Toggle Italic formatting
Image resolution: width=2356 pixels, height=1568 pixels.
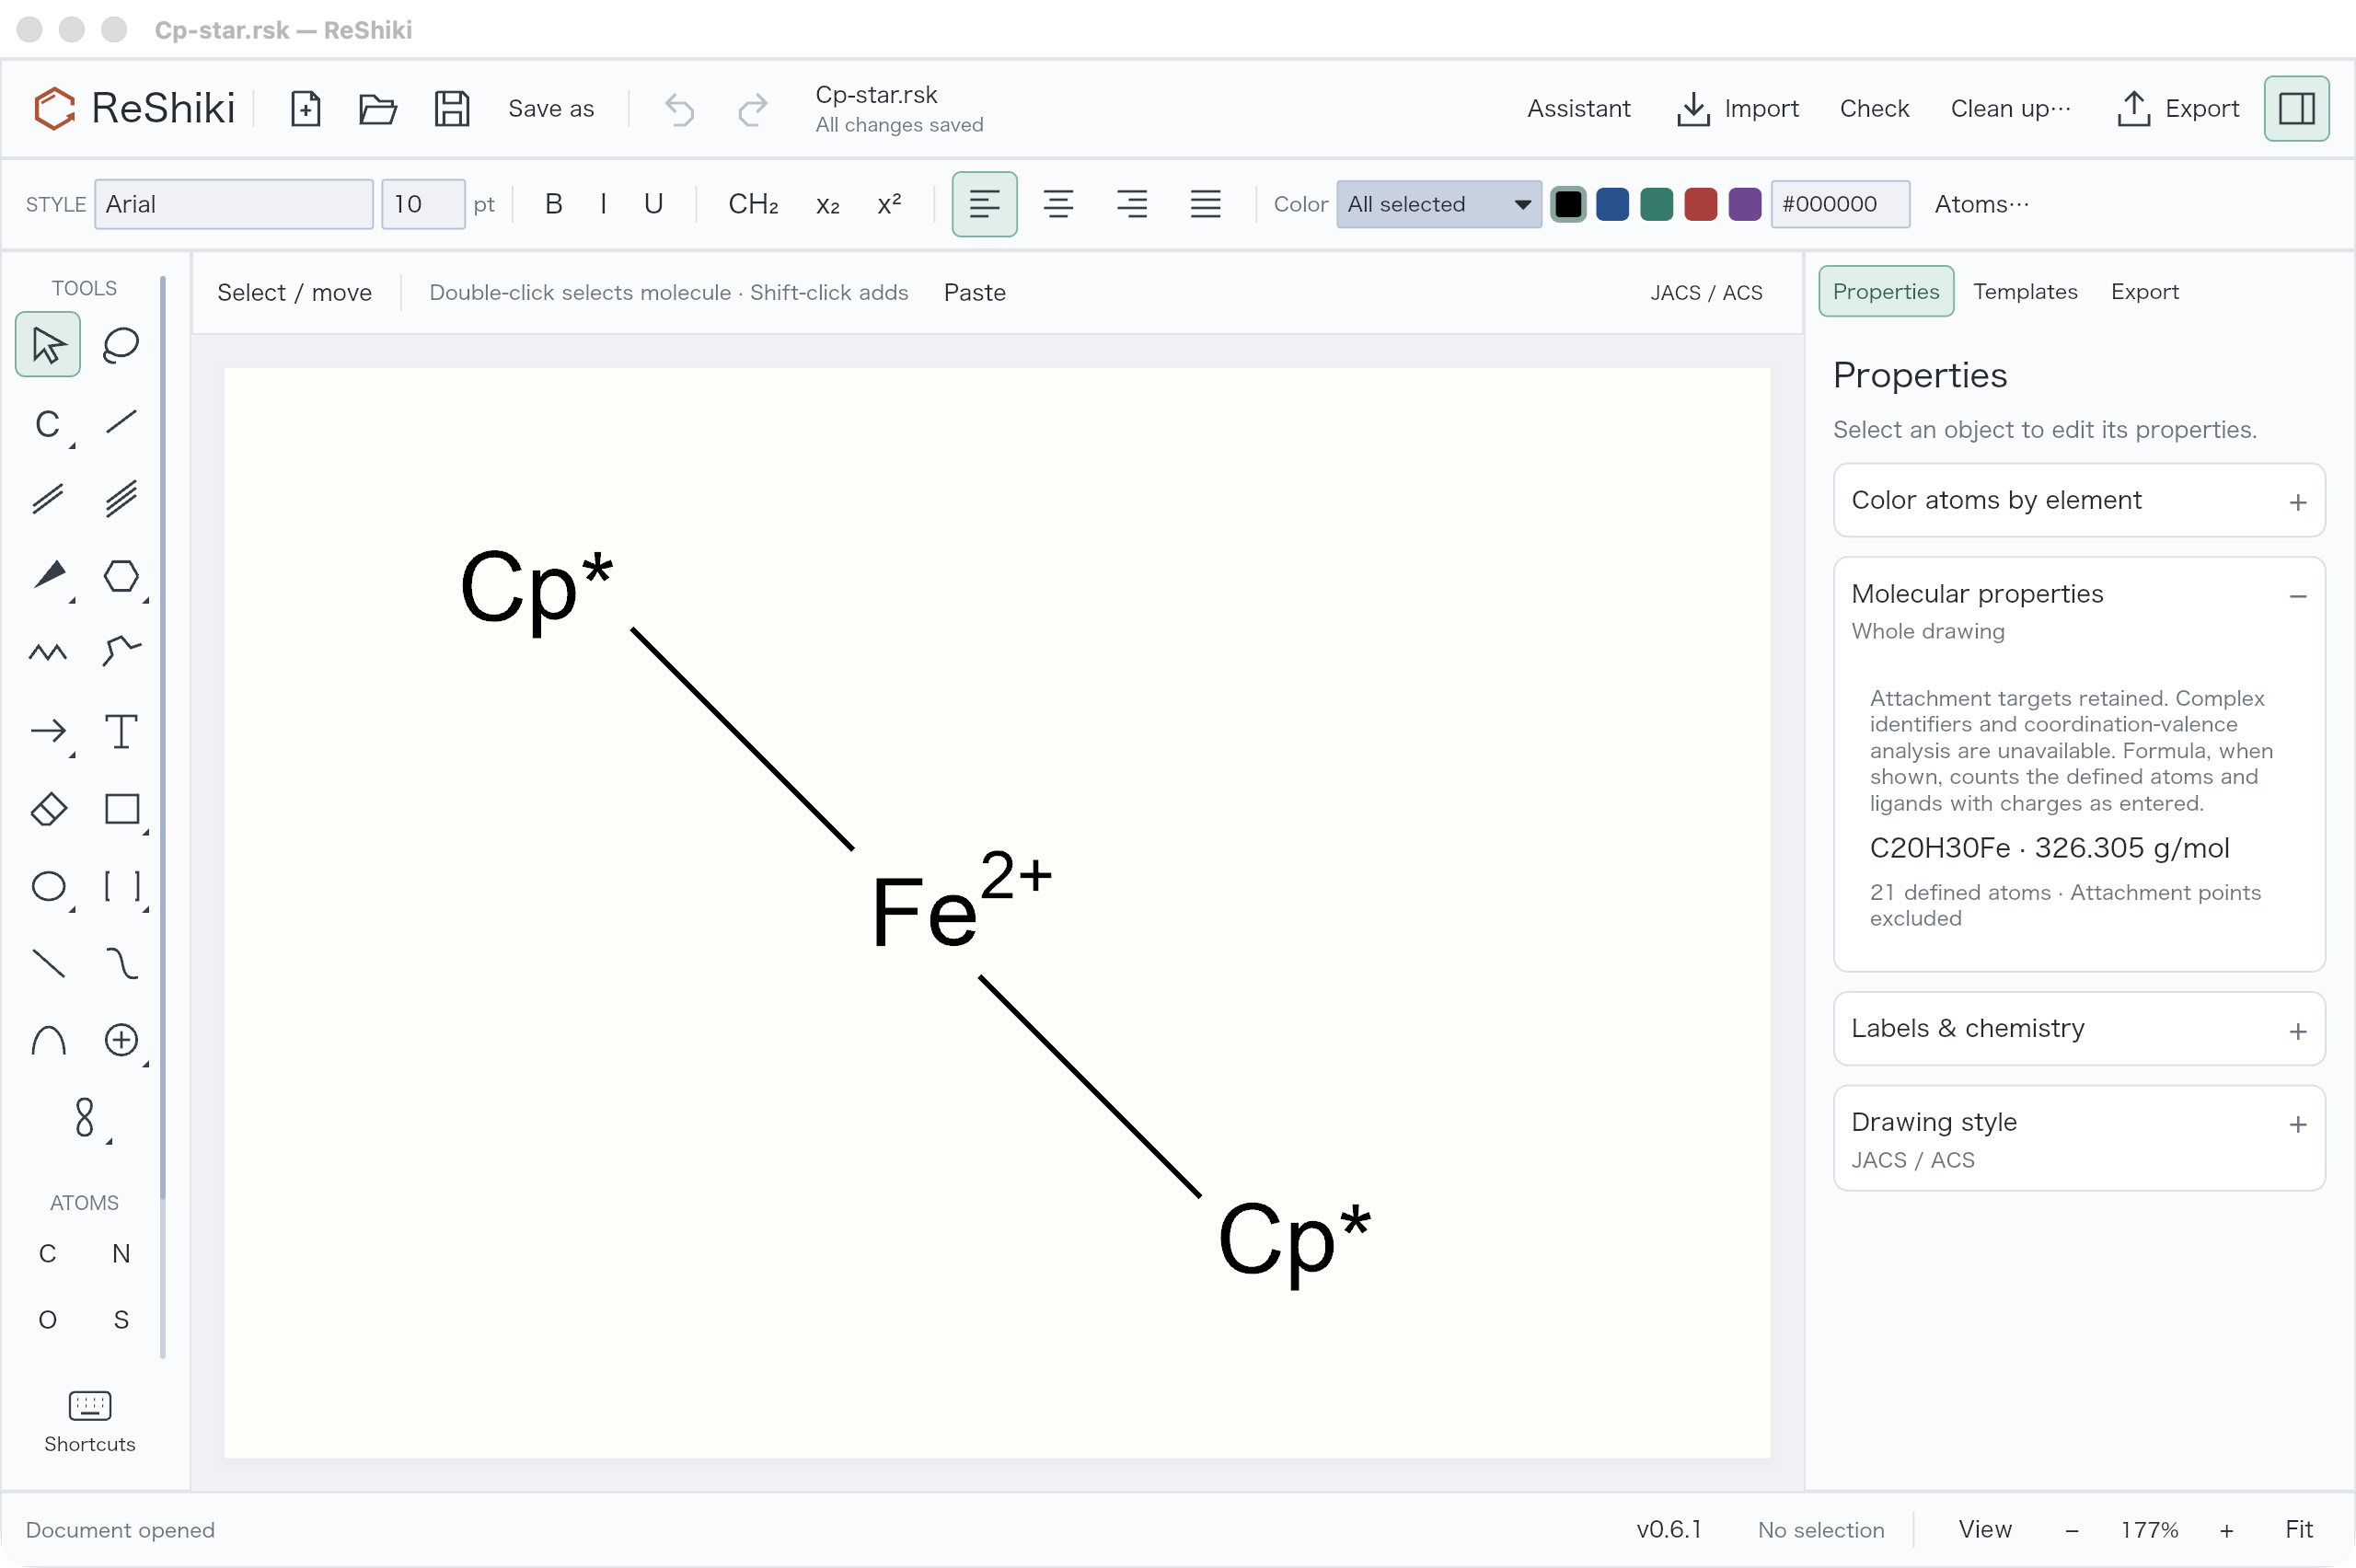603,204
